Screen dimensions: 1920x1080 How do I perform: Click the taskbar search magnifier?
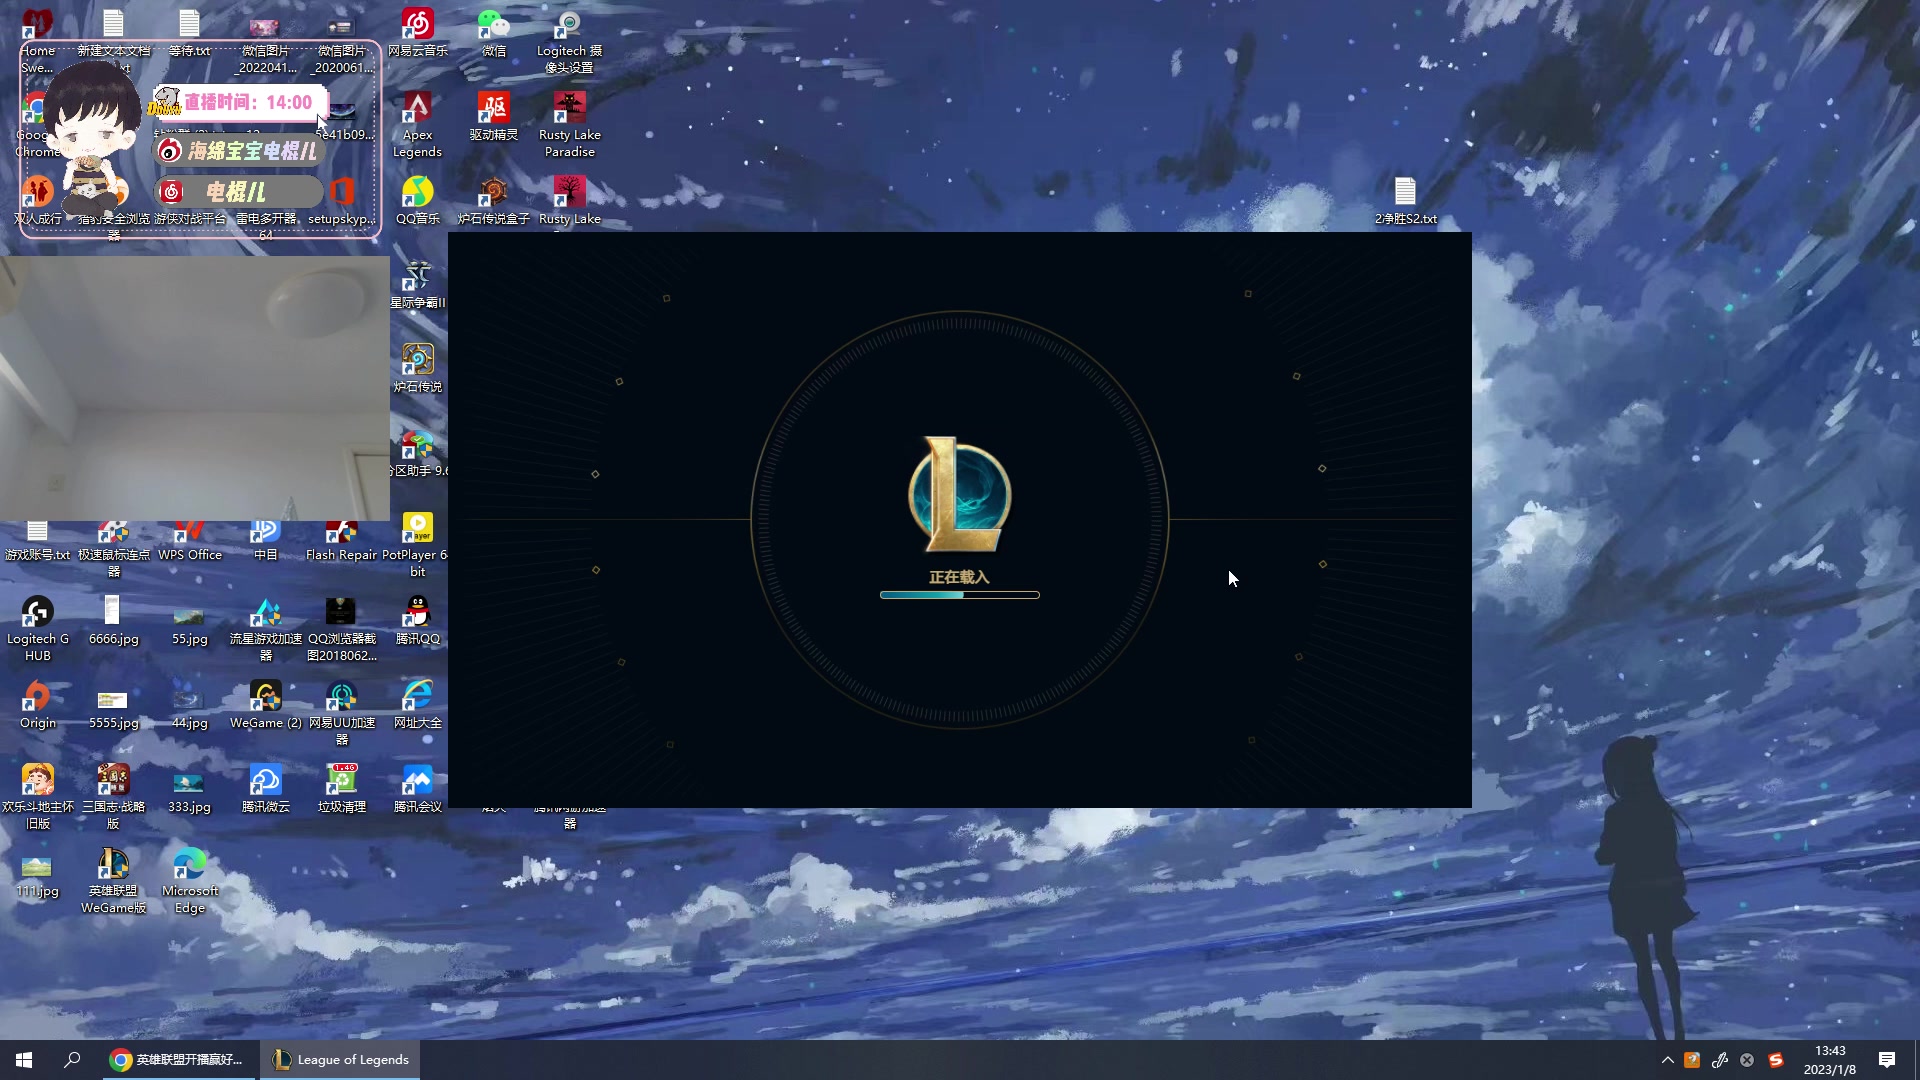pos(72,1060)
